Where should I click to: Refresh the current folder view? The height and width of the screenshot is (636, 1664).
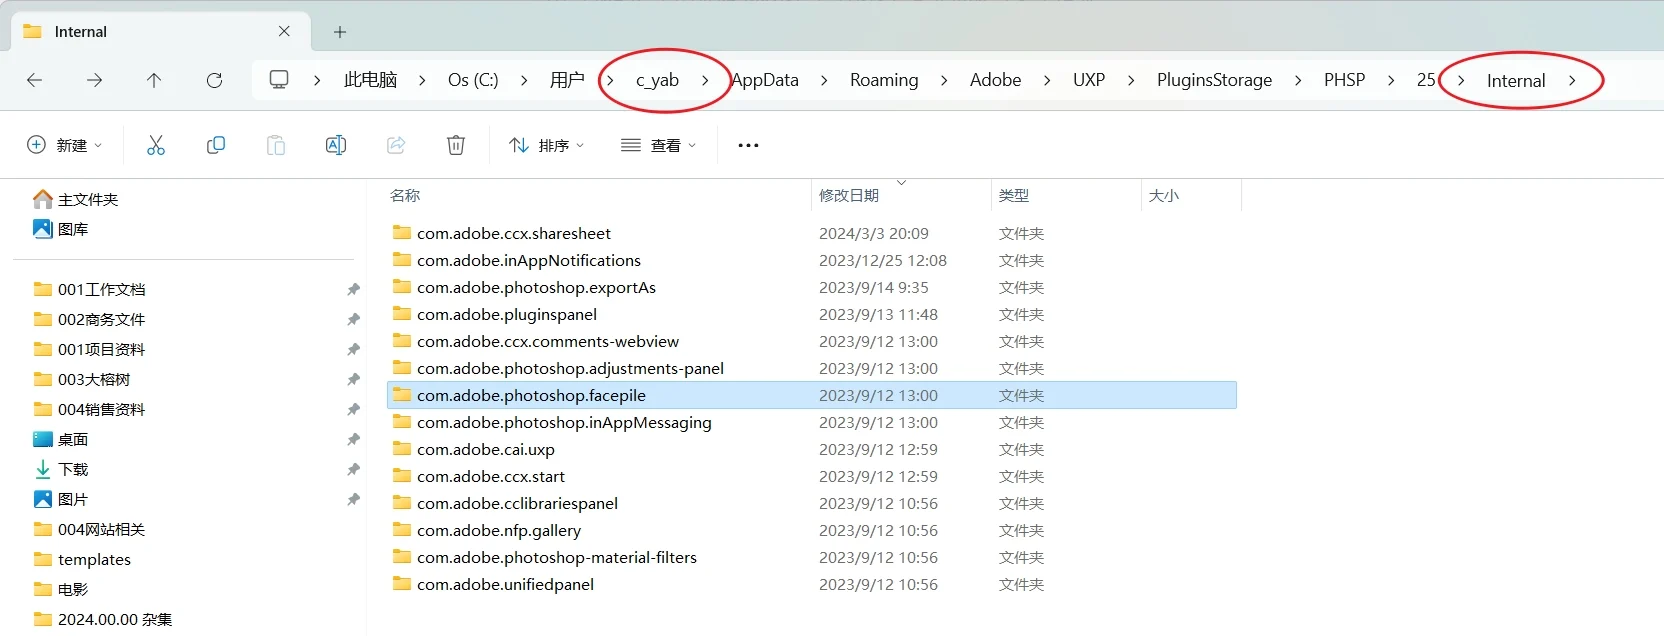tap(214, 80)
